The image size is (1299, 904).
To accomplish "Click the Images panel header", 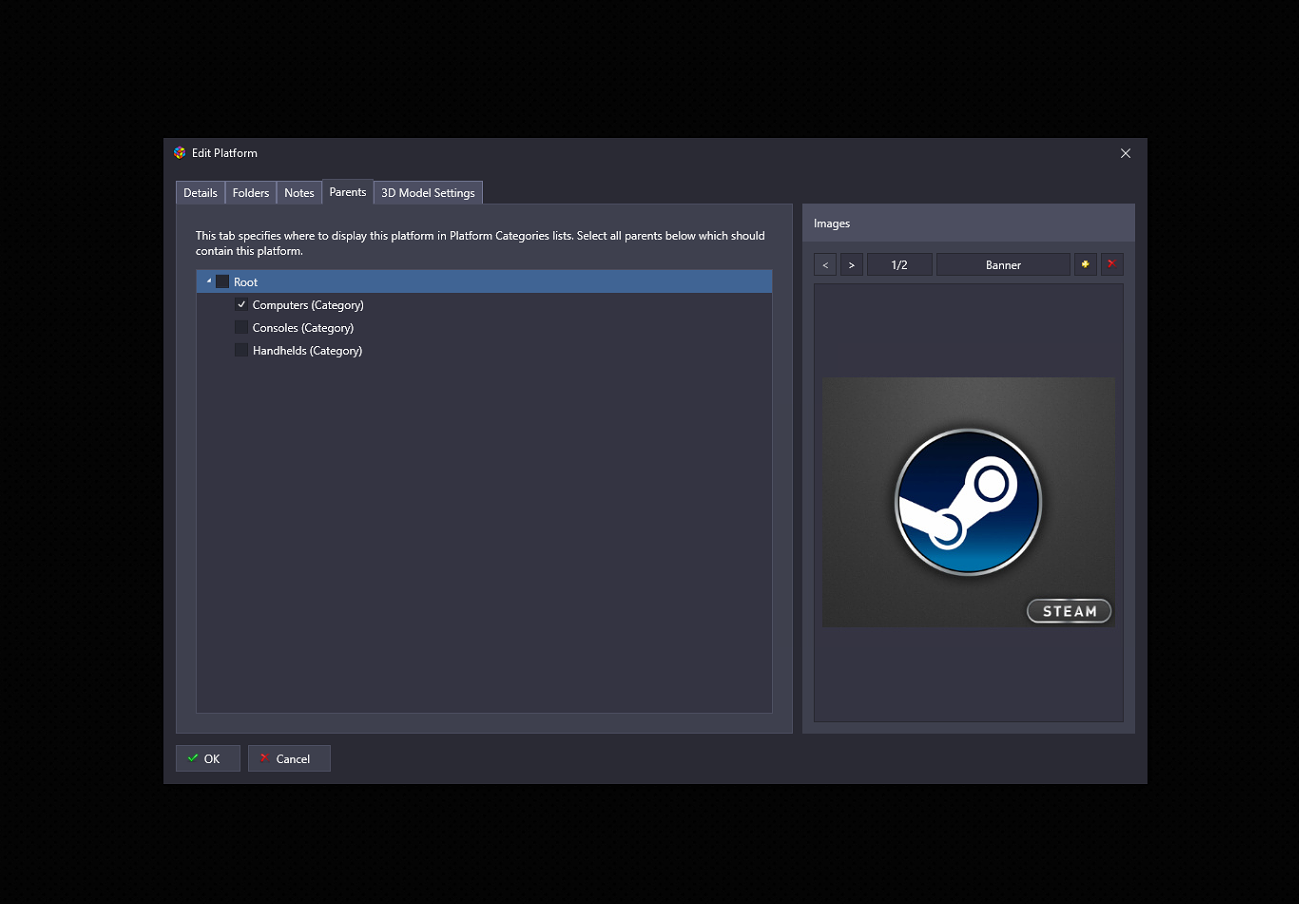I will point(968,223).
